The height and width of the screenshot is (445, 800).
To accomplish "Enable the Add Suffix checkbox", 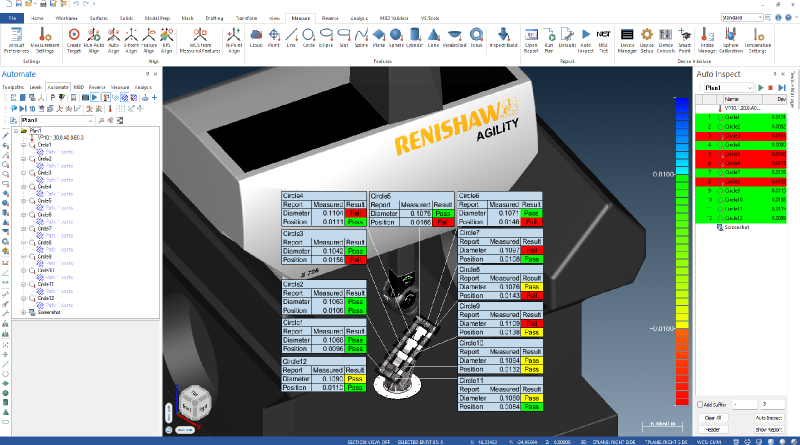I will [700, 404].
